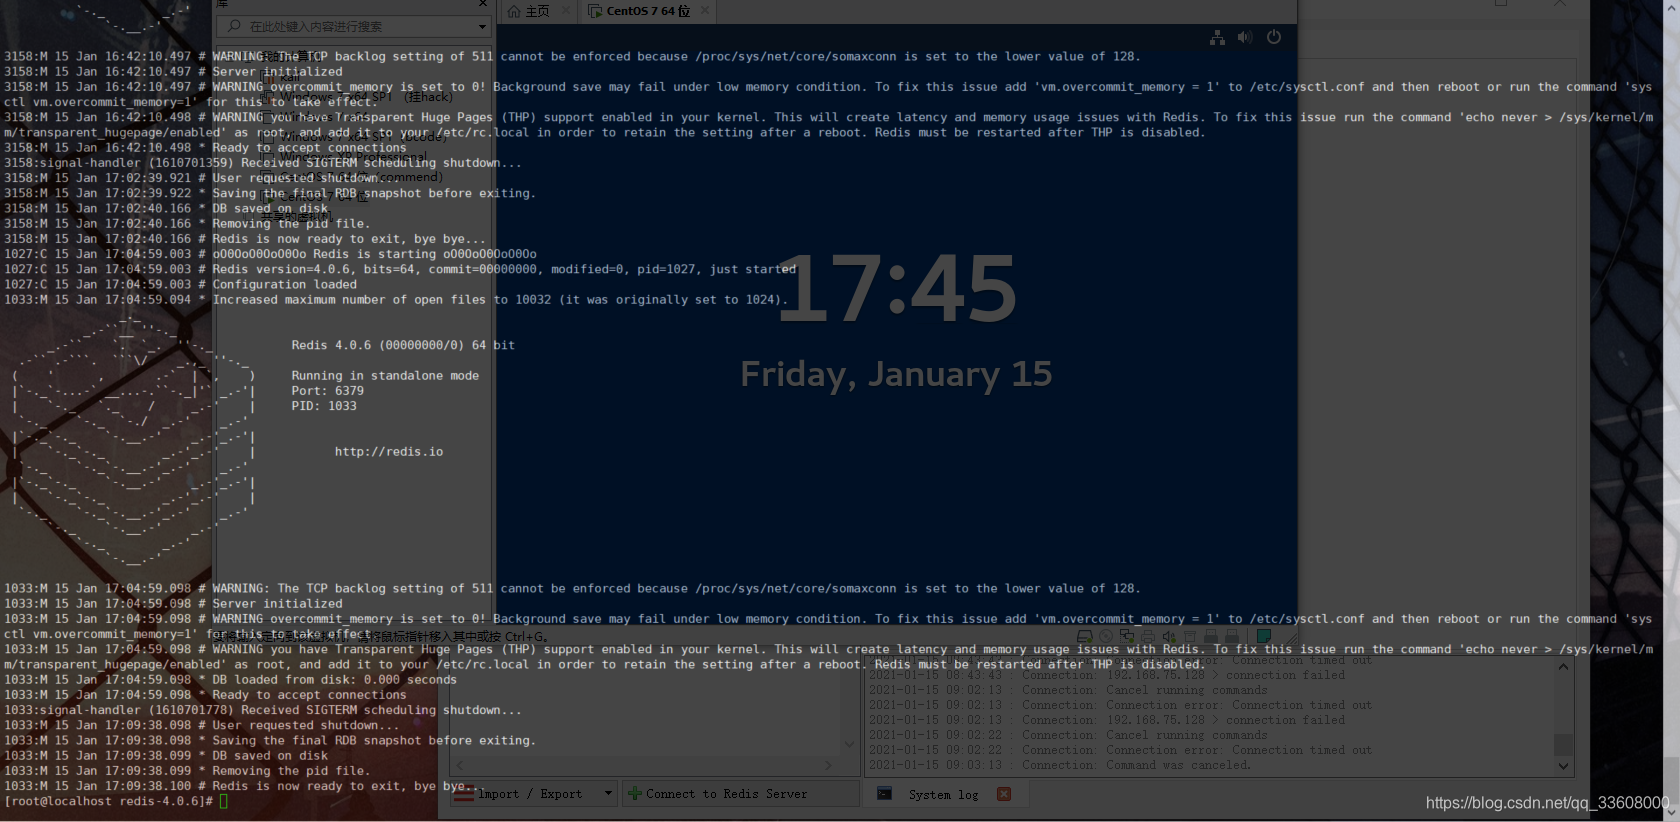Open the library search dropdown arrow

[483, 27]
